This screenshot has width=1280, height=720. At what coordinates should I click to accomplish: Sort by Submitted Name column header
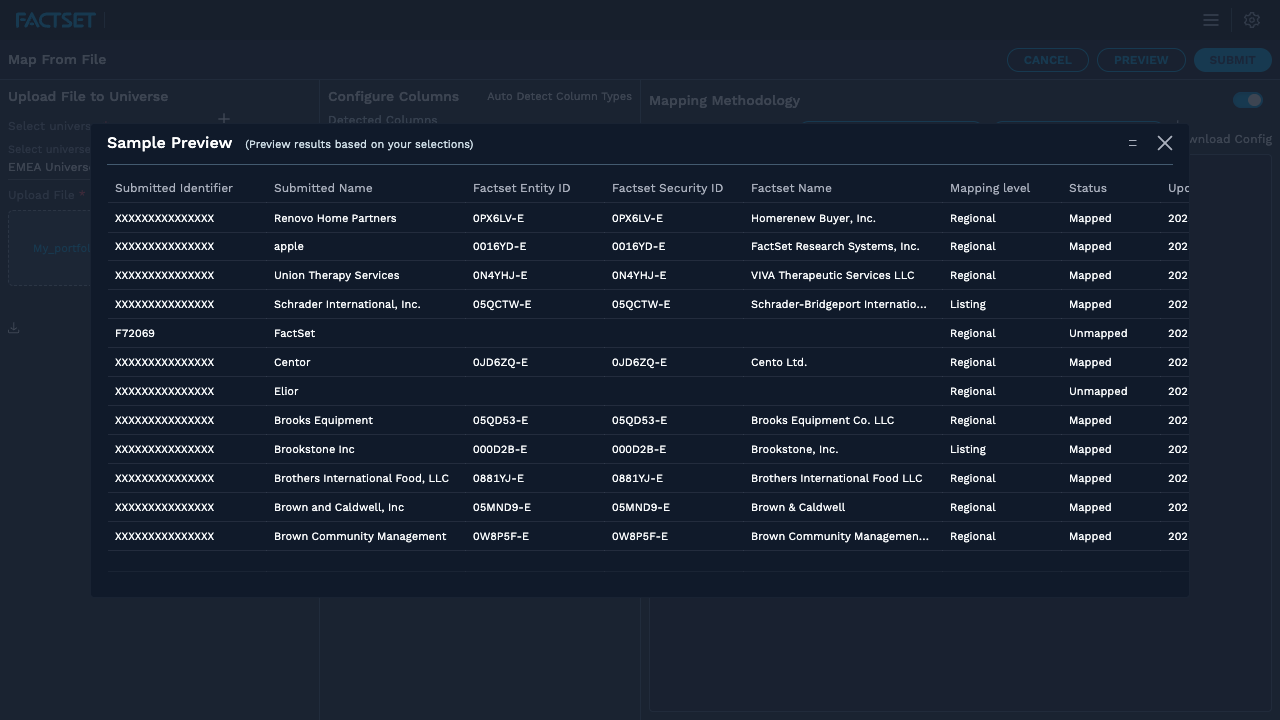coord(323,188)
